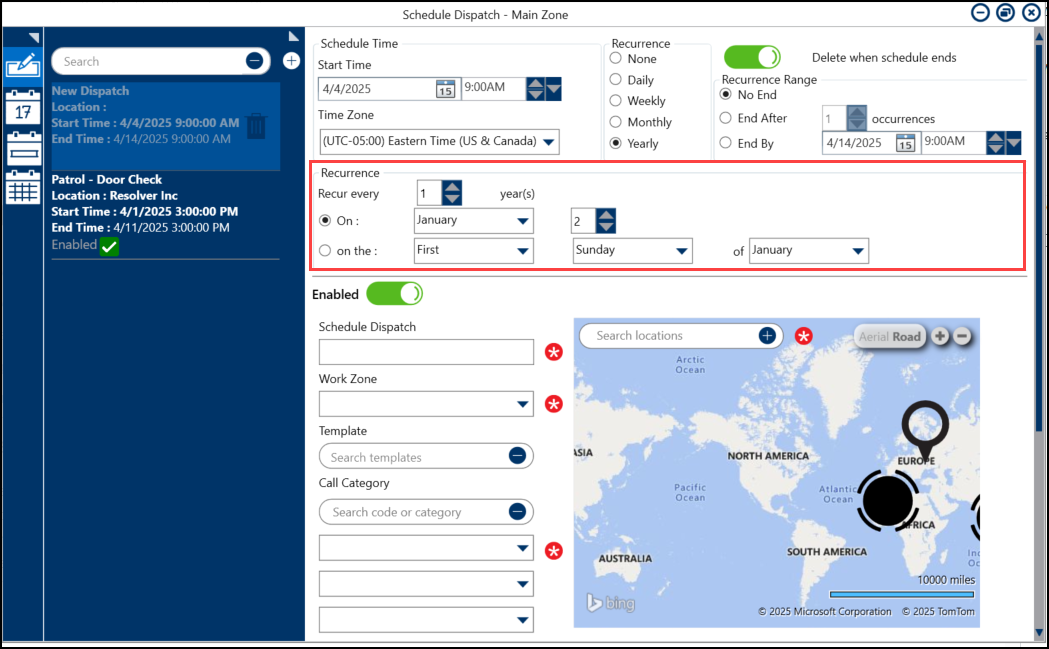
Task: Select the End After radio button
Action: [x=726, y=118]
